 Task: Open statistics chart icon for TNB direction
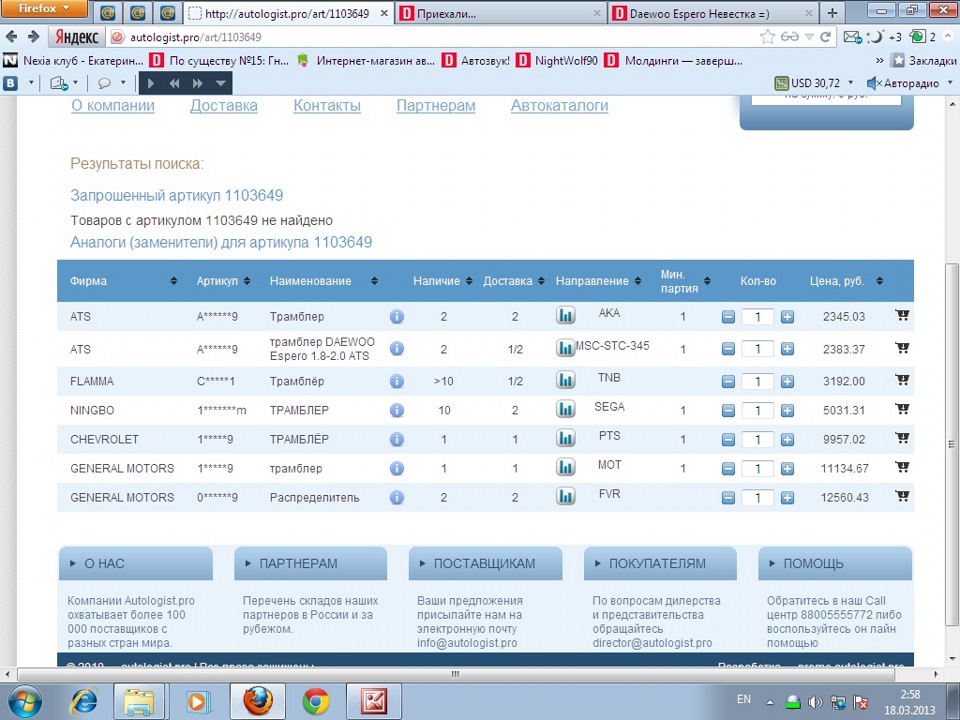pos(566,380)
